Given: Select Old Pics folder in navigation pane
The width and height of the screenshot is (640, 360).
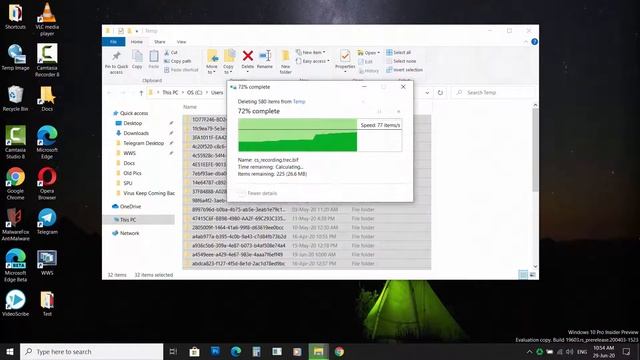Looking at the screenshot, I should (132, 173).
